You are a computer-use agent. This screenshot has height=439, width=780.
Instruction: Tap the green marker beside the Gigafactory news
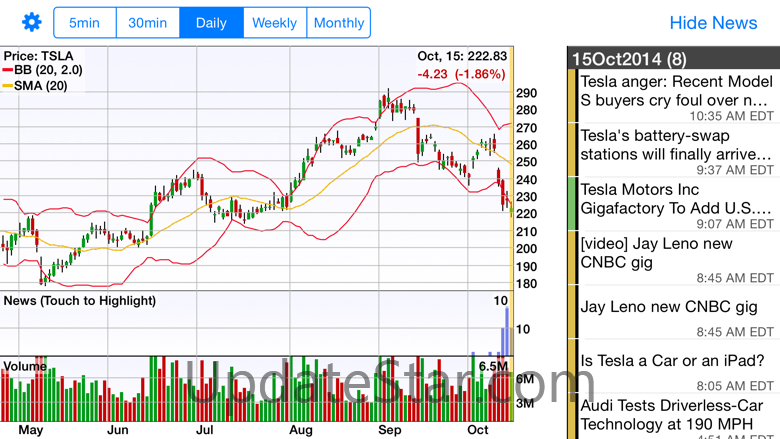tap(573, 204)
